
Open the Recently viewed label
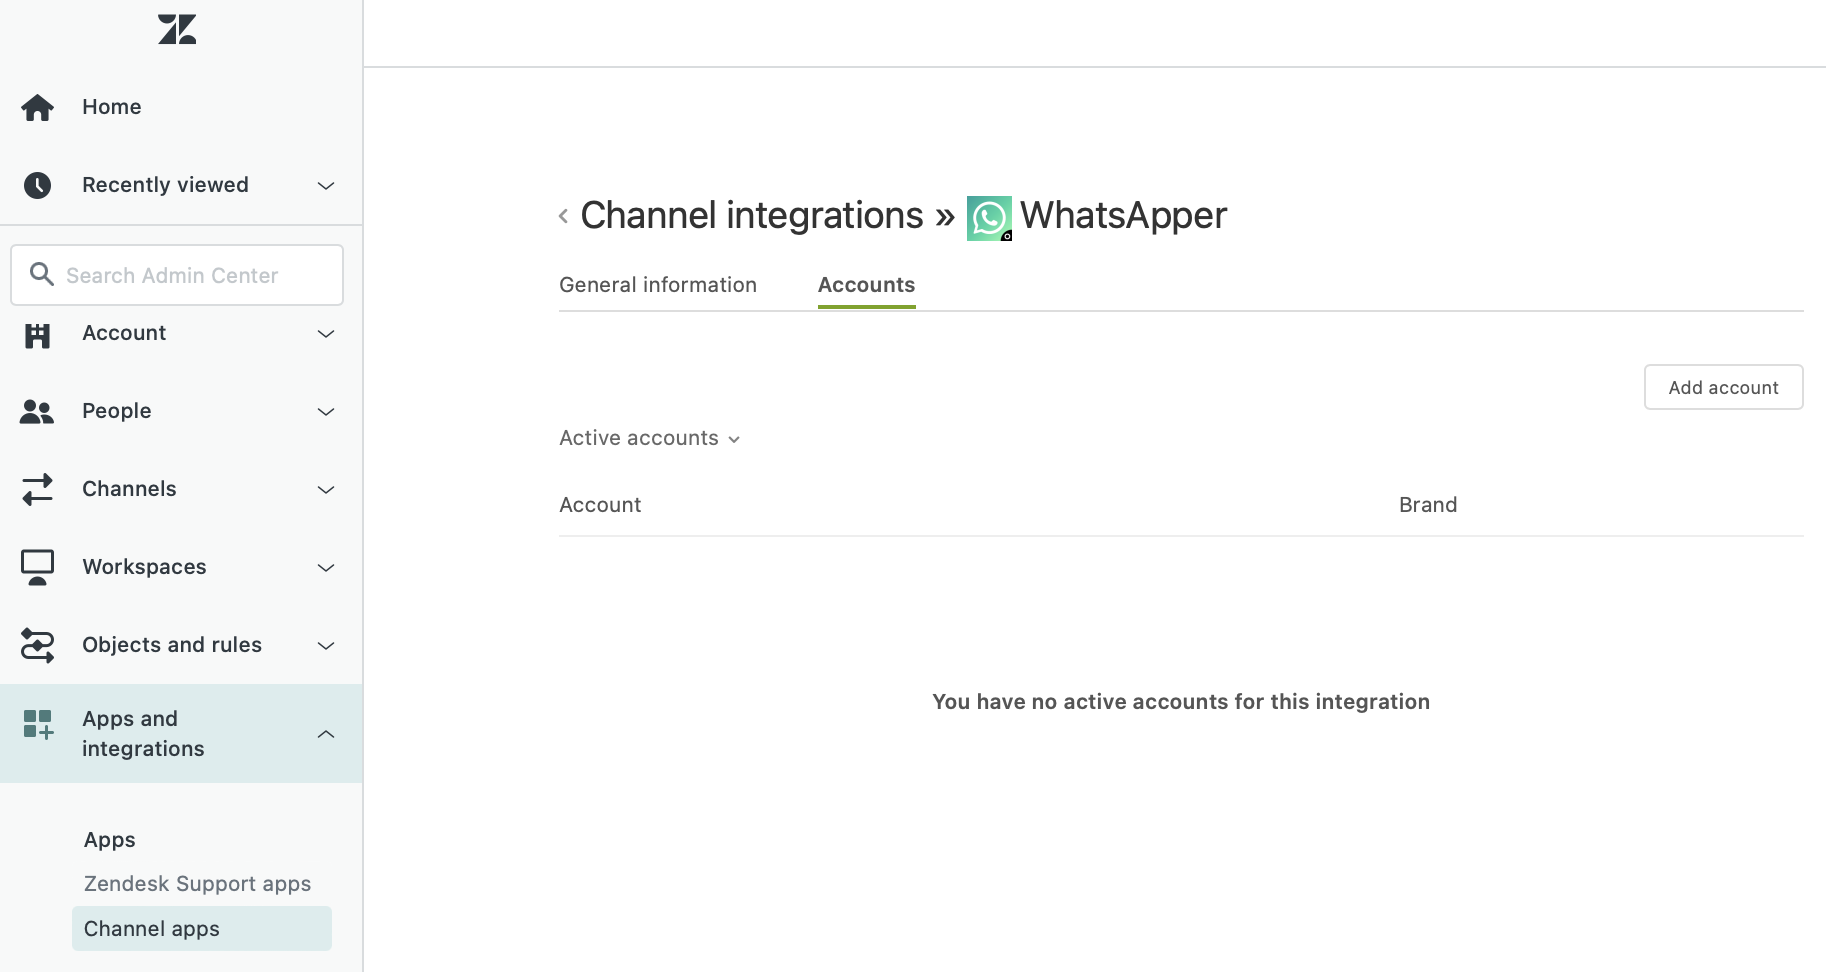(x=165, y=185)
